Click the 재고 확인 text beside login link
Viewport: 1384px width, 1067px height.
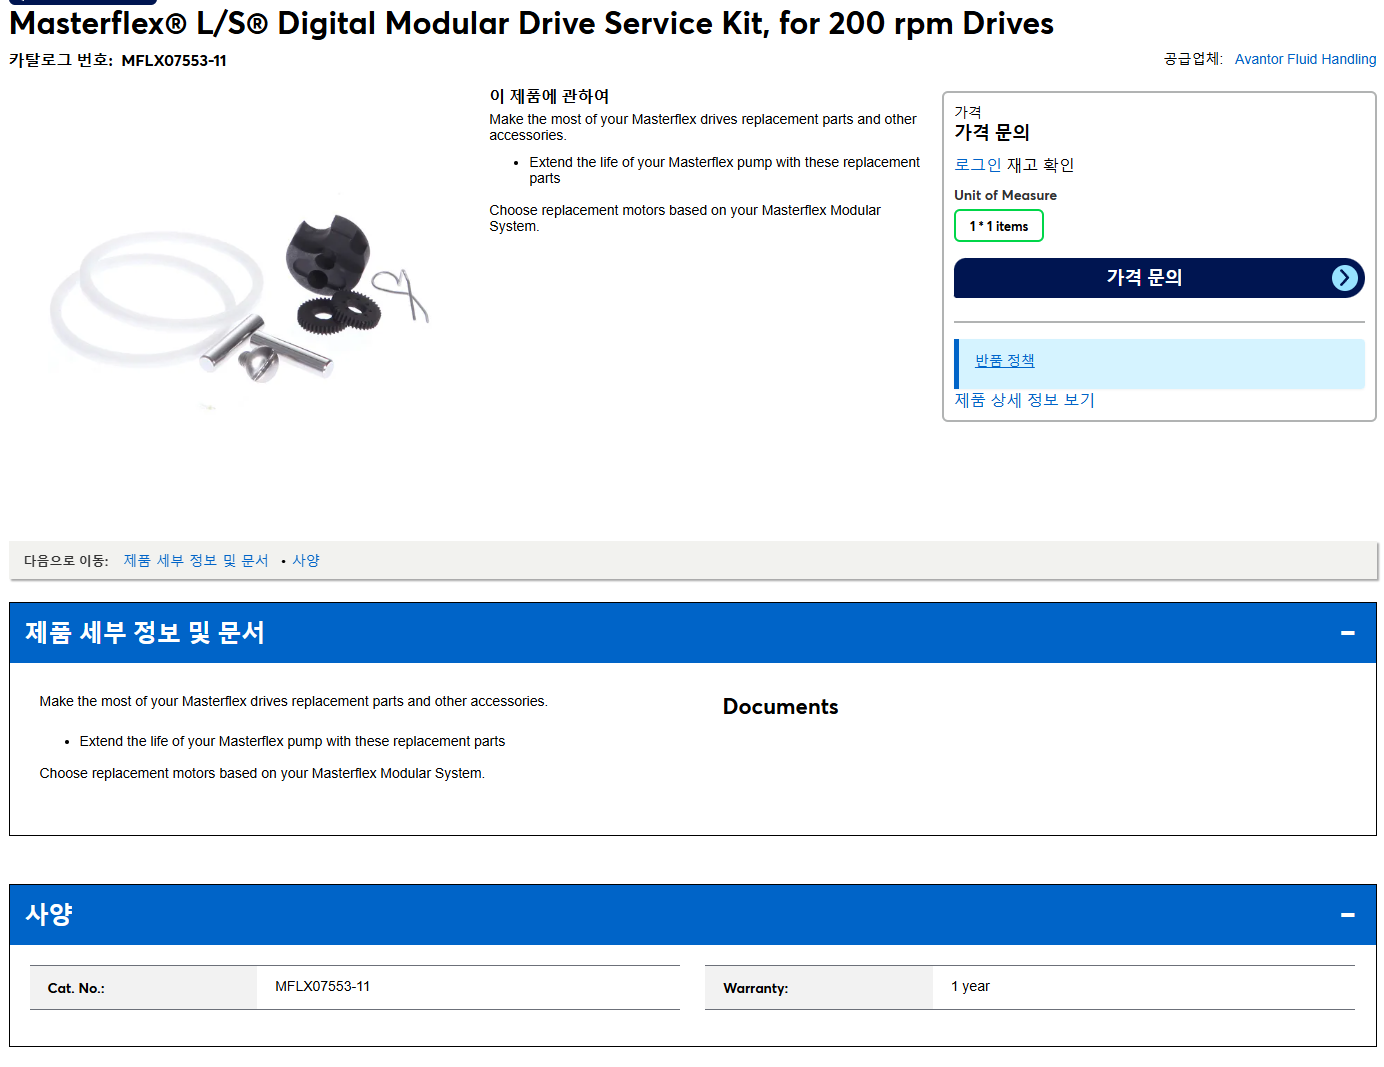tap(1040, 165)
